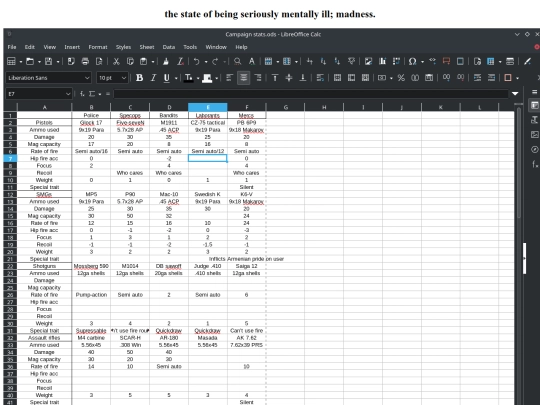Viewport: 540px width, 405px height.
Task: Insert special character with Omega icon
Action: pyautogui.click(x=412, y=61)
